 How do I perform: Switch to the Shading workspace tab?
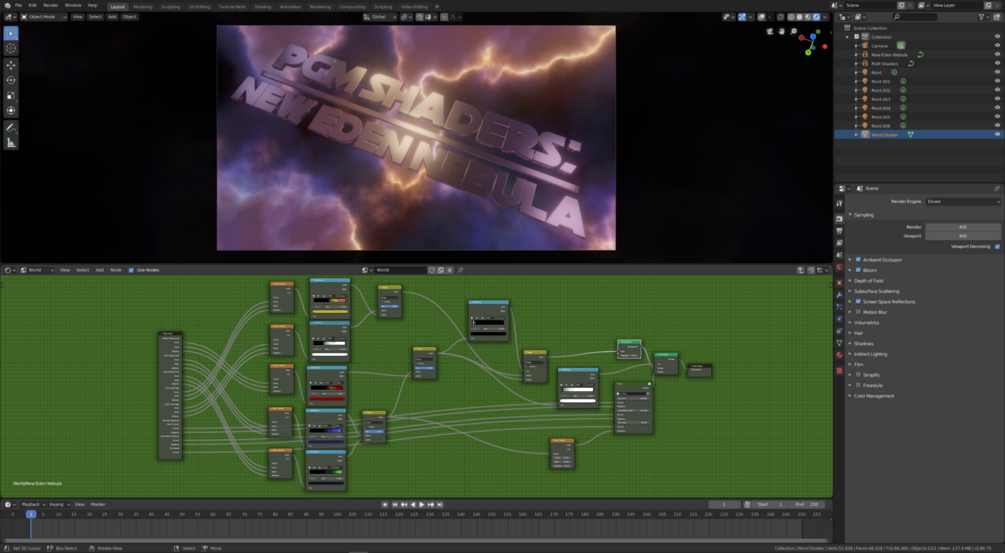(x=263, y=6)
